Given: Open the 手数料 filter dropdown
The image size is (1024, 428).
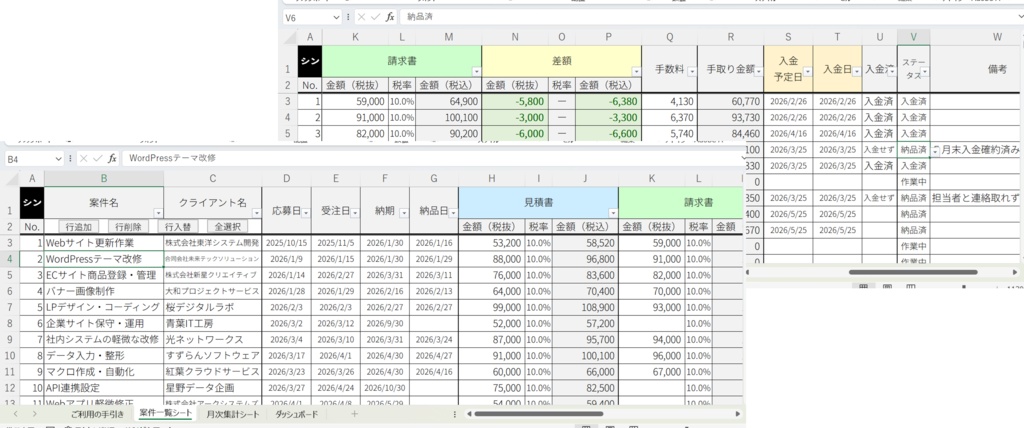Looking at the screenshot, I should [692, 71].
